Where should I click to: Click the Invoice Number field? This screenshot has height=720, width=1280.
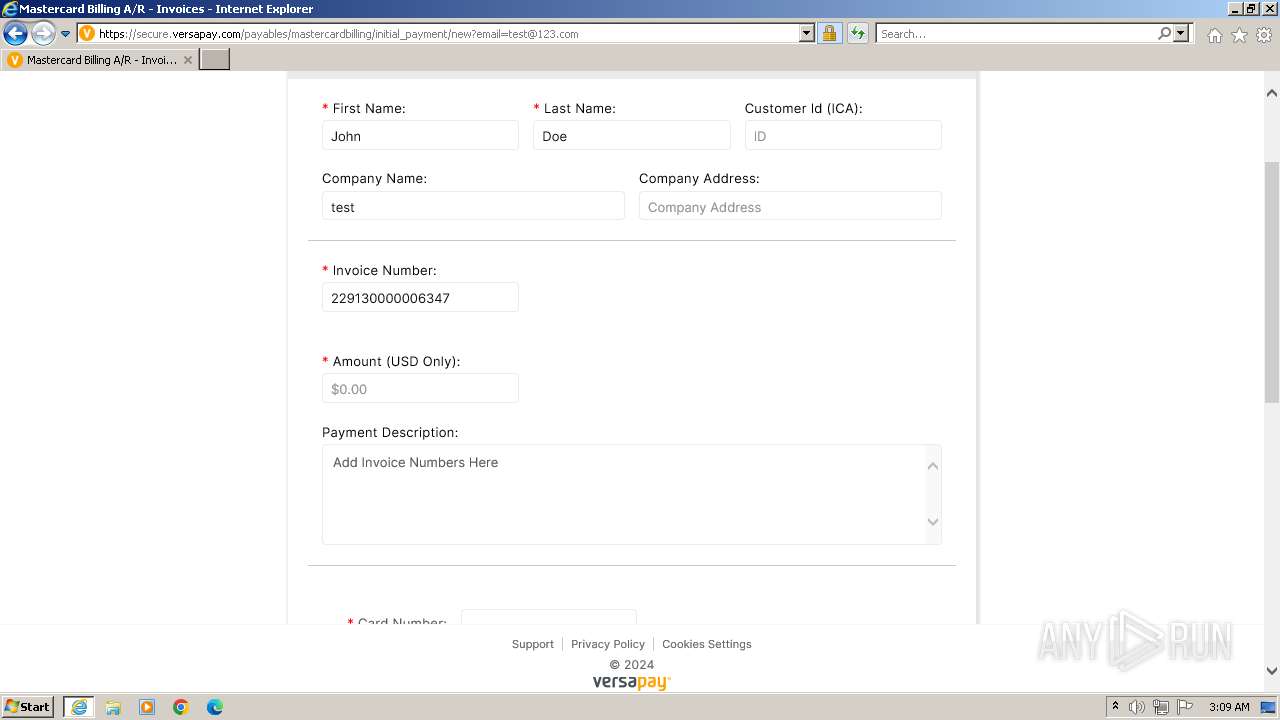420,298
